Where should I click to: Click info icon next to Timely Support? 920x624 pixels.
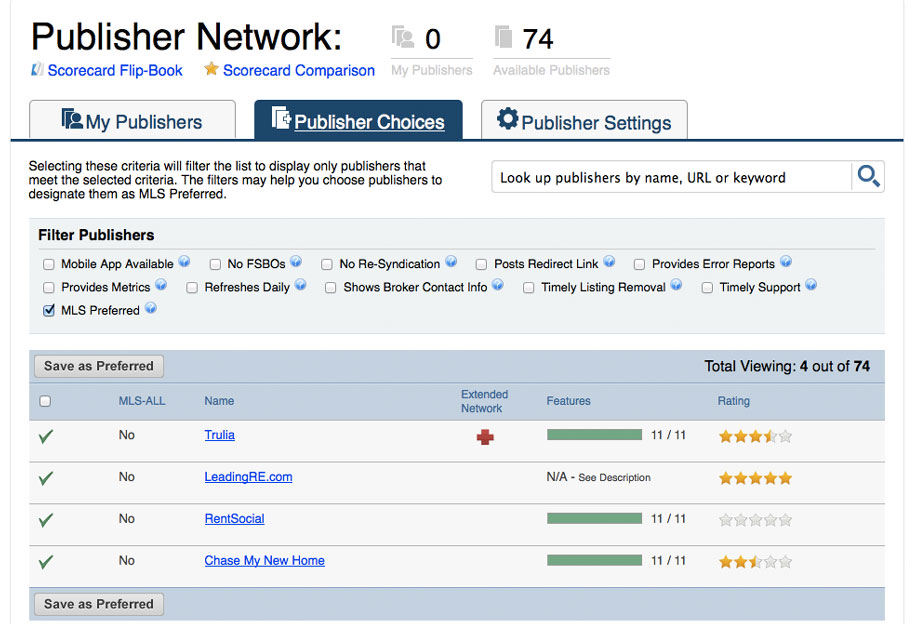coord(811,286)
